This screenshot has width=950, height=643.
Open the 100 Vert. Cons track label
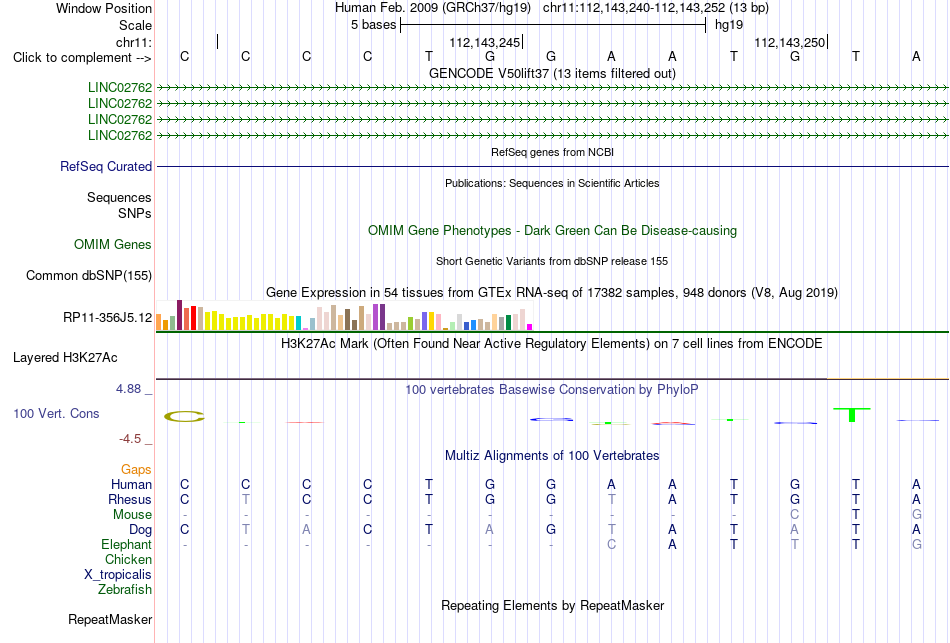56,413
